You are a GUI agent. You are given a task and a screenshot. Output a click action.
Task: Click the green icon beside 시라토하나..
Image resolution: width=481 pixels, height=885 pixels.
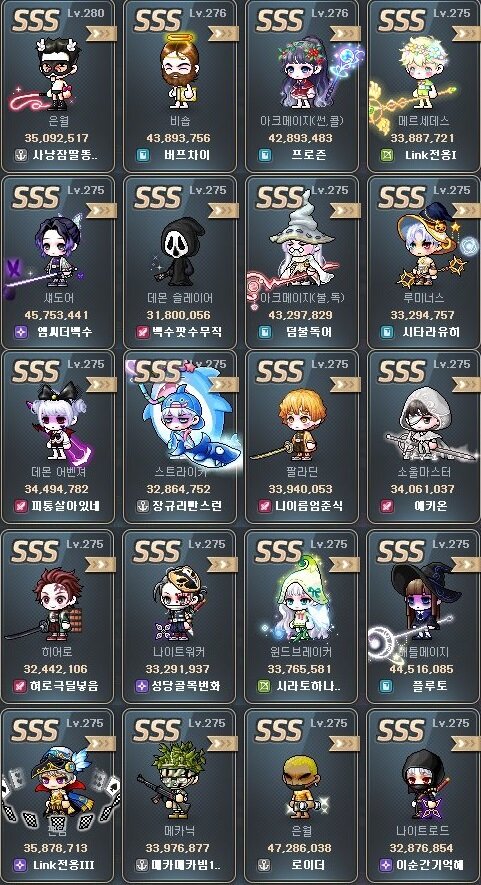point(265,686)
